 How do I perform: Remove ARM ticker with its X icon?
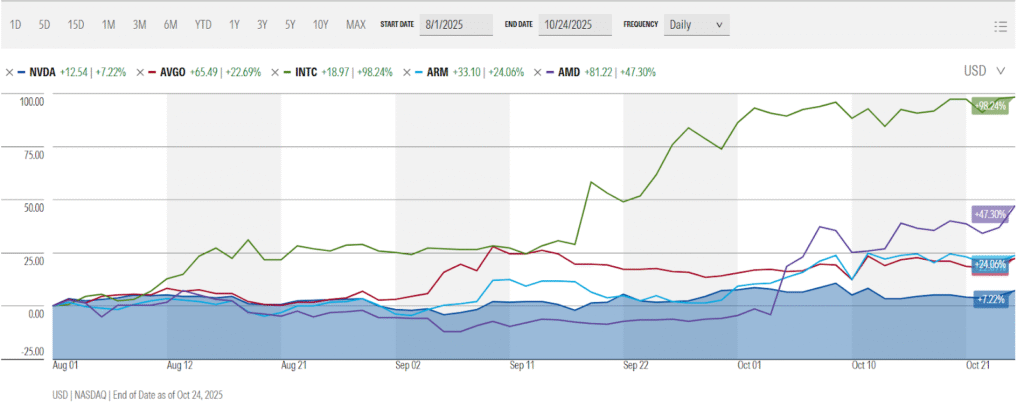(407, 72)
